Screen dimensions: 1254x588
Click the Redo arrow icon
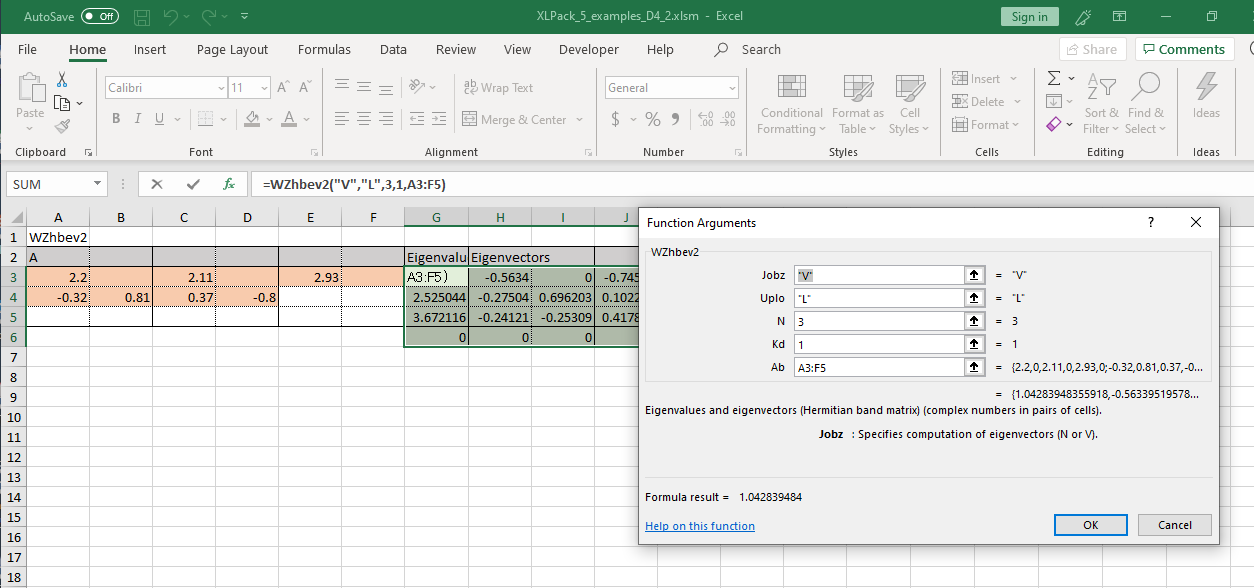click(x=208, y=17)
